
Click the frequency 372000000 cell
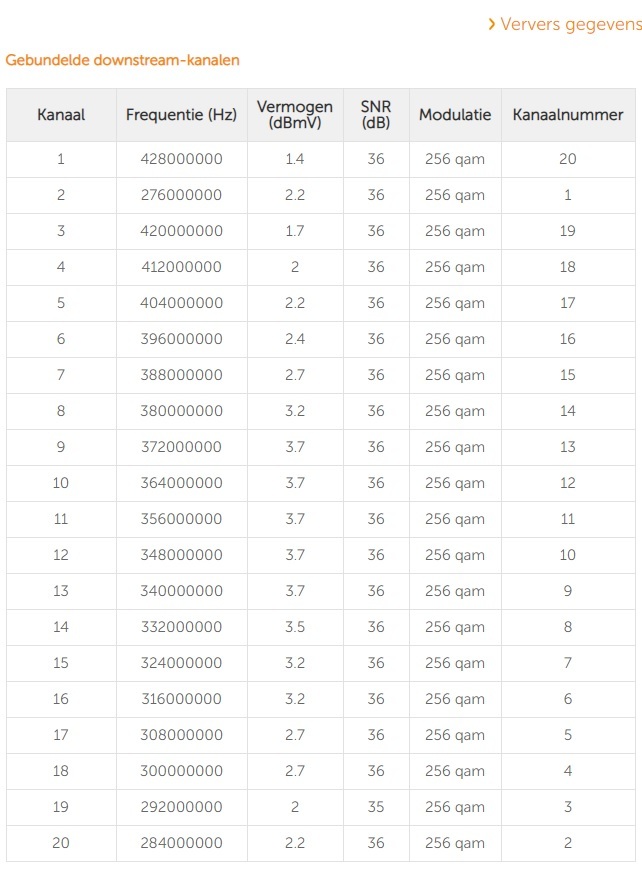click(x=181, y=447)
